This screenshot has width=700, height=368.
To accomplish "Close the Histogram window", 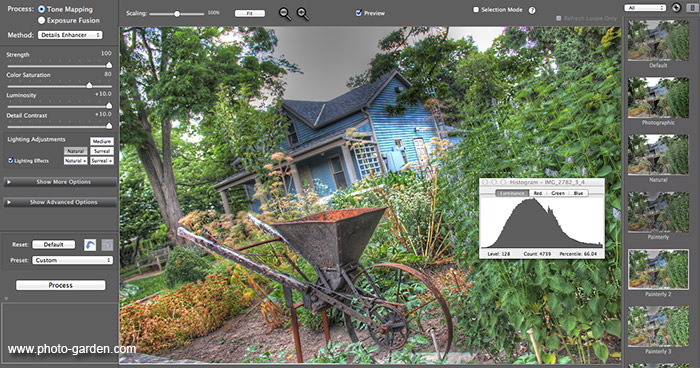I will tap(485, 182).
